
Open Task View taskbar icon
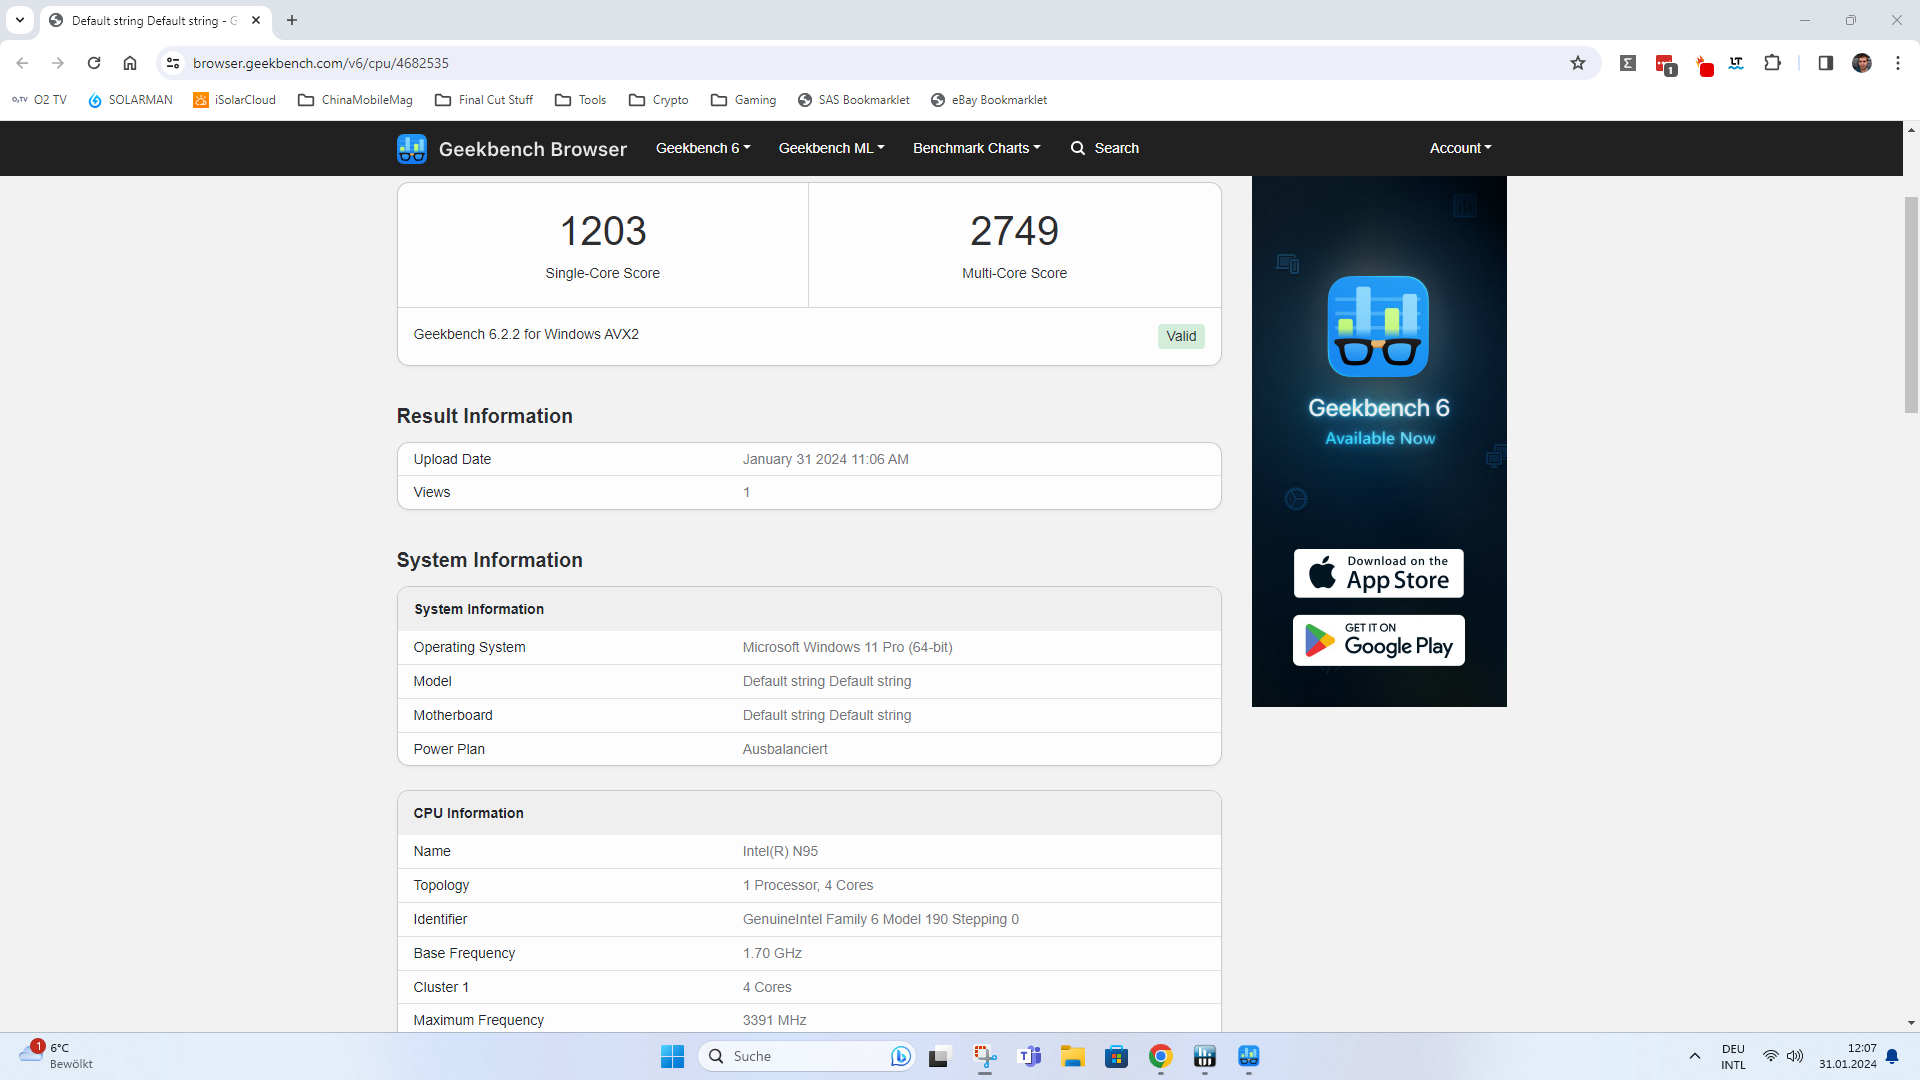tap(938, 1056)
